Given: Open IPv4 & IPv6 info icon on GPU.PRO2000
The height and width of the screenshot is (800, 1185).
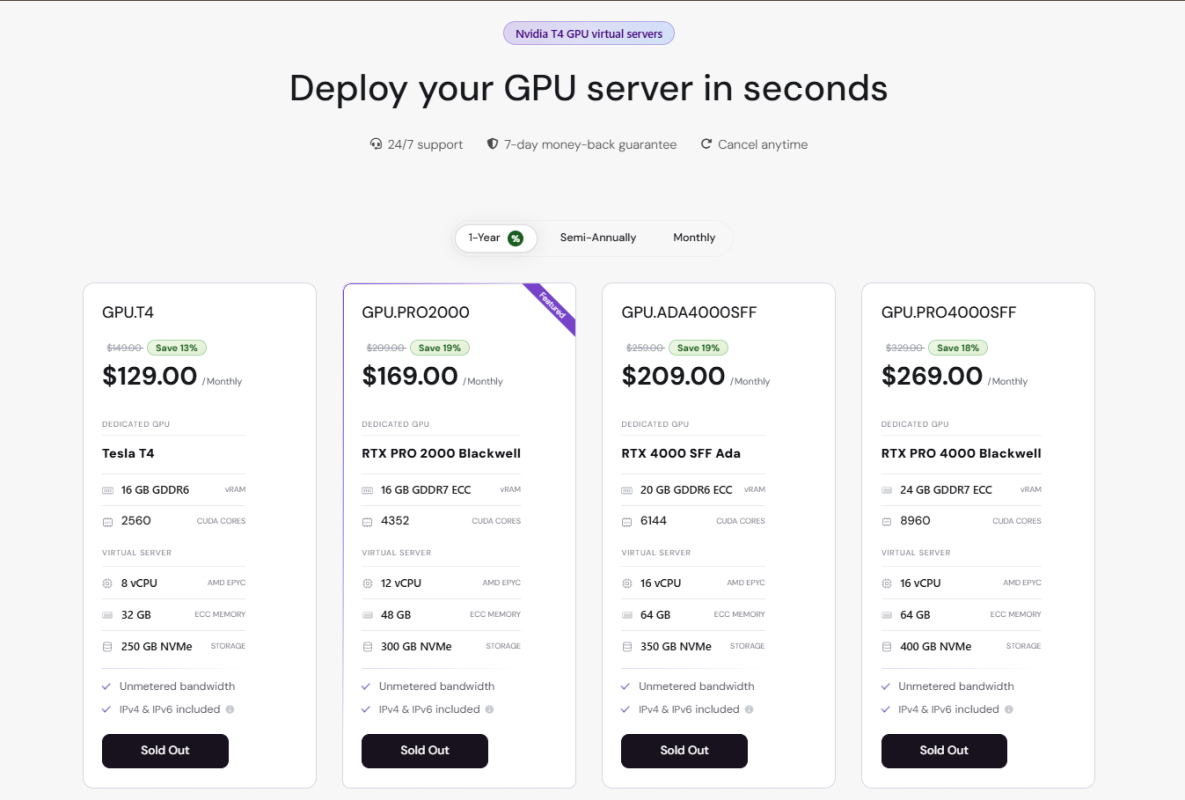Looking at the screenshot, I should pyautogui.click(x=490, y=709).
